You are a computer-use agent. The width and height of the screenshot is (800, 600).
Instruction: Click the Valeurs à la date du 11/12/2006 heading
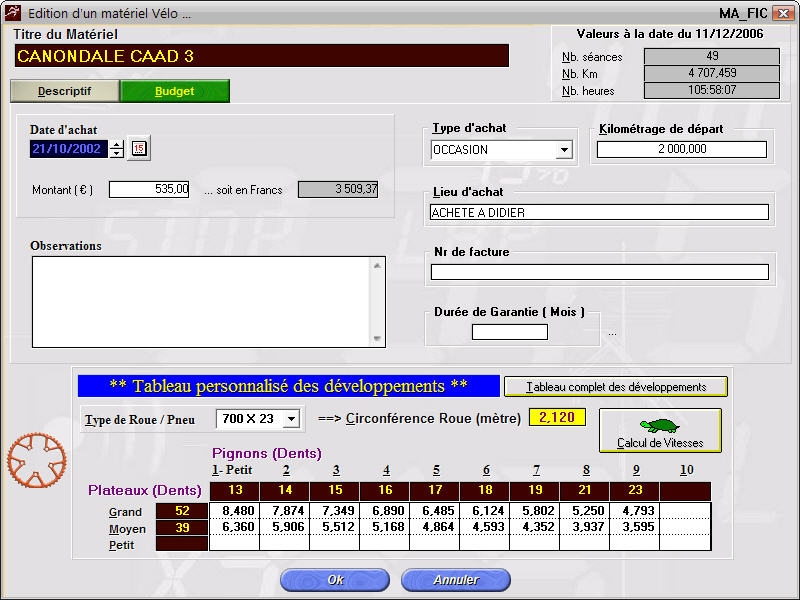point(669,34)
